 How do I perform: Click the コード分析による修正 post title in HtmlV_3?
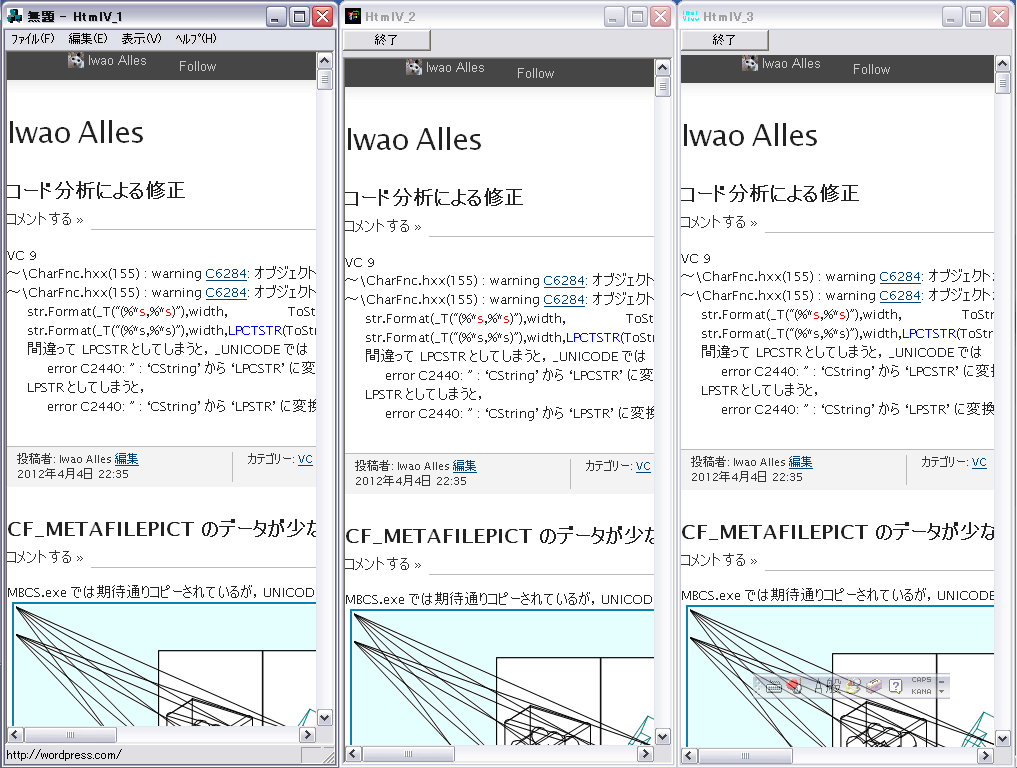click(x=770, y=193)
